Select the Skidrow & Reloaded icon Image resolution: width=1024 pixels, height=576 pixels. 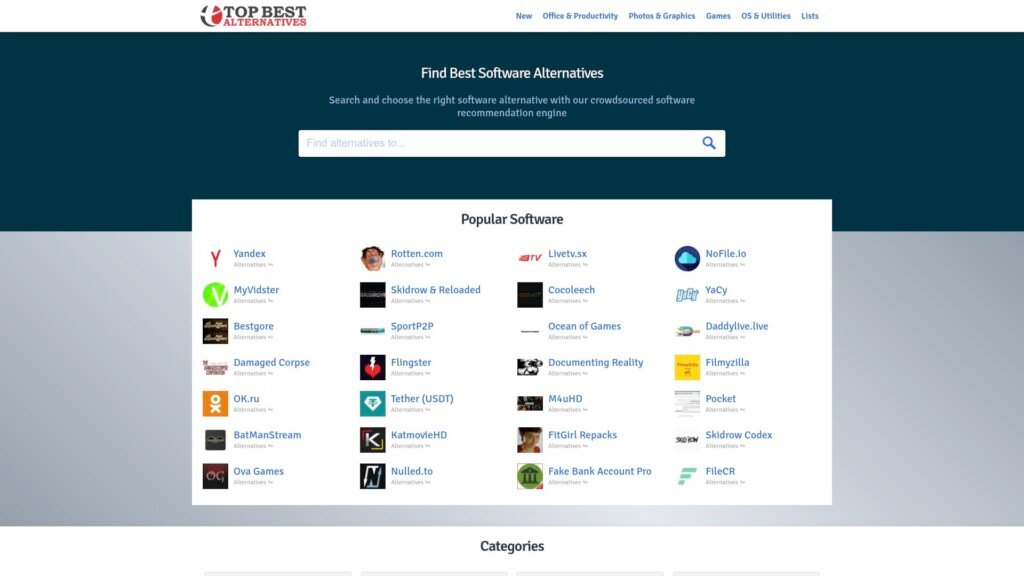[x=373, y=295]
